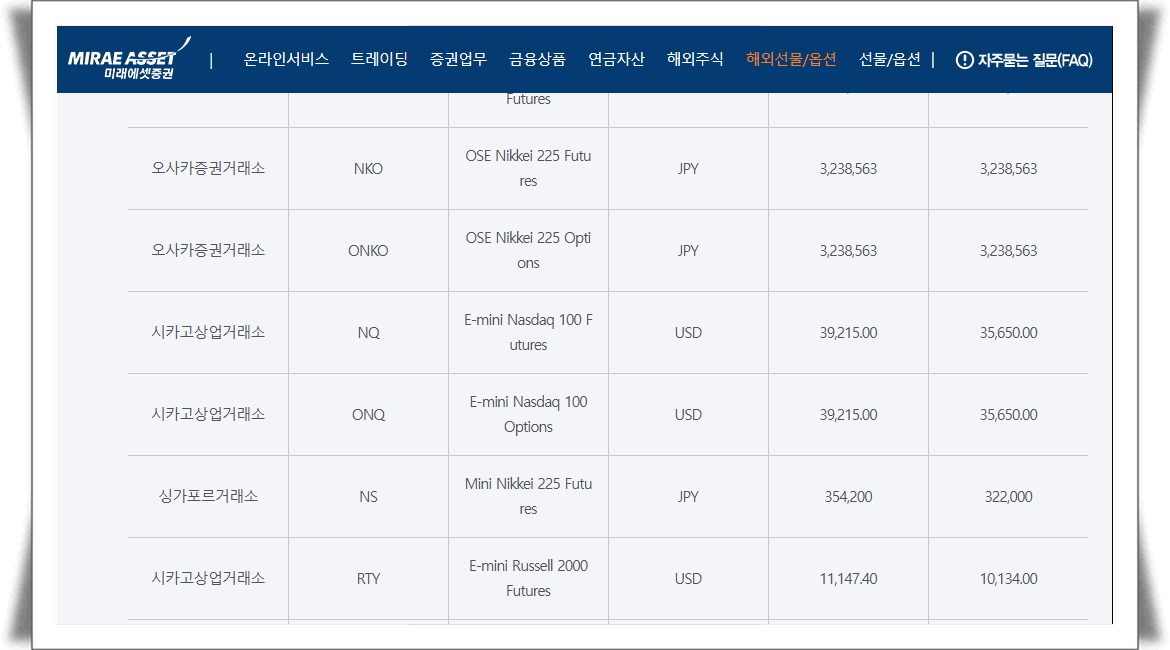
Task: Open the 트레이딩 menu
Action: pyautogui.click(x=379, y=60)
